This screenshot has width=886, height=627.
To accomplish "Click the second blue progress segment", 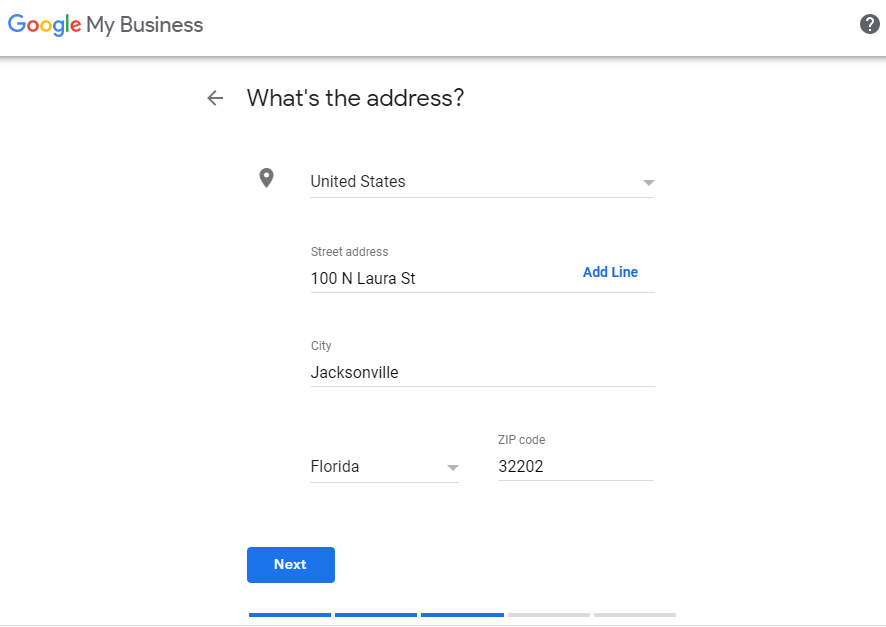I will [x=376, y=615].
